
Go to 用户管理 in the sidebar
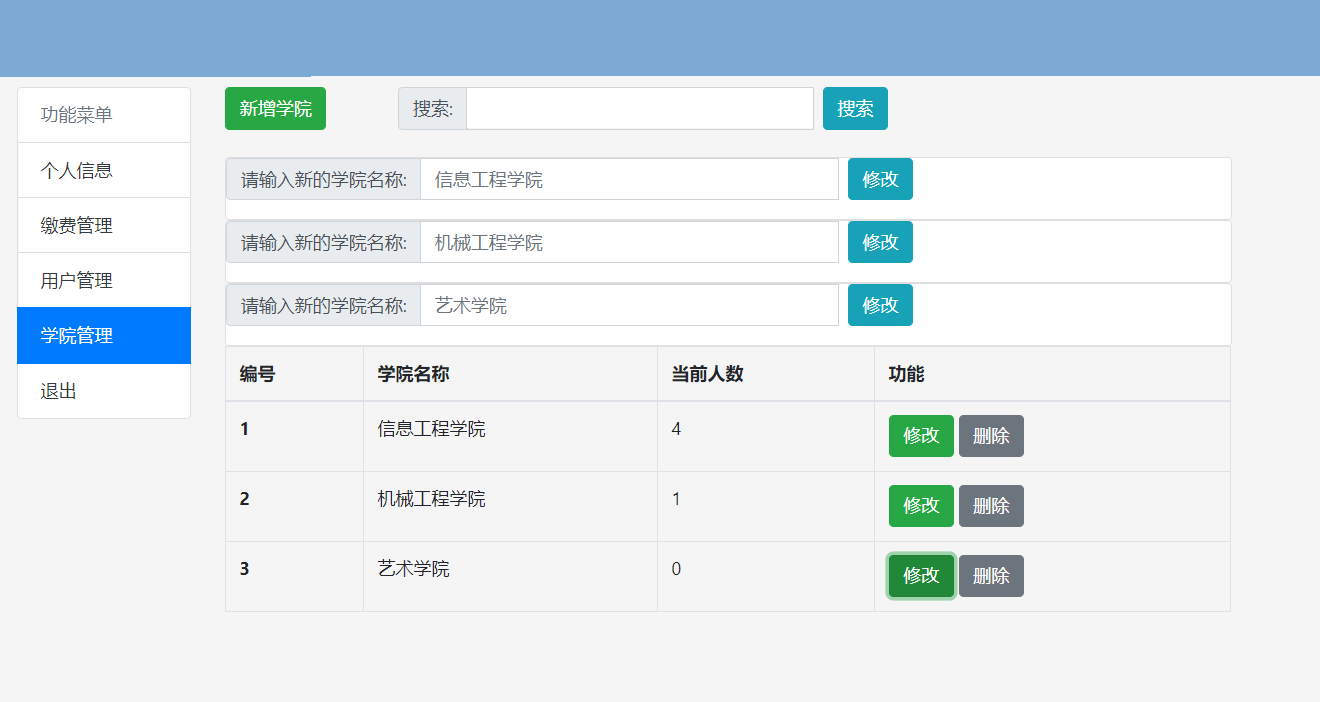[x=104, y=280]
